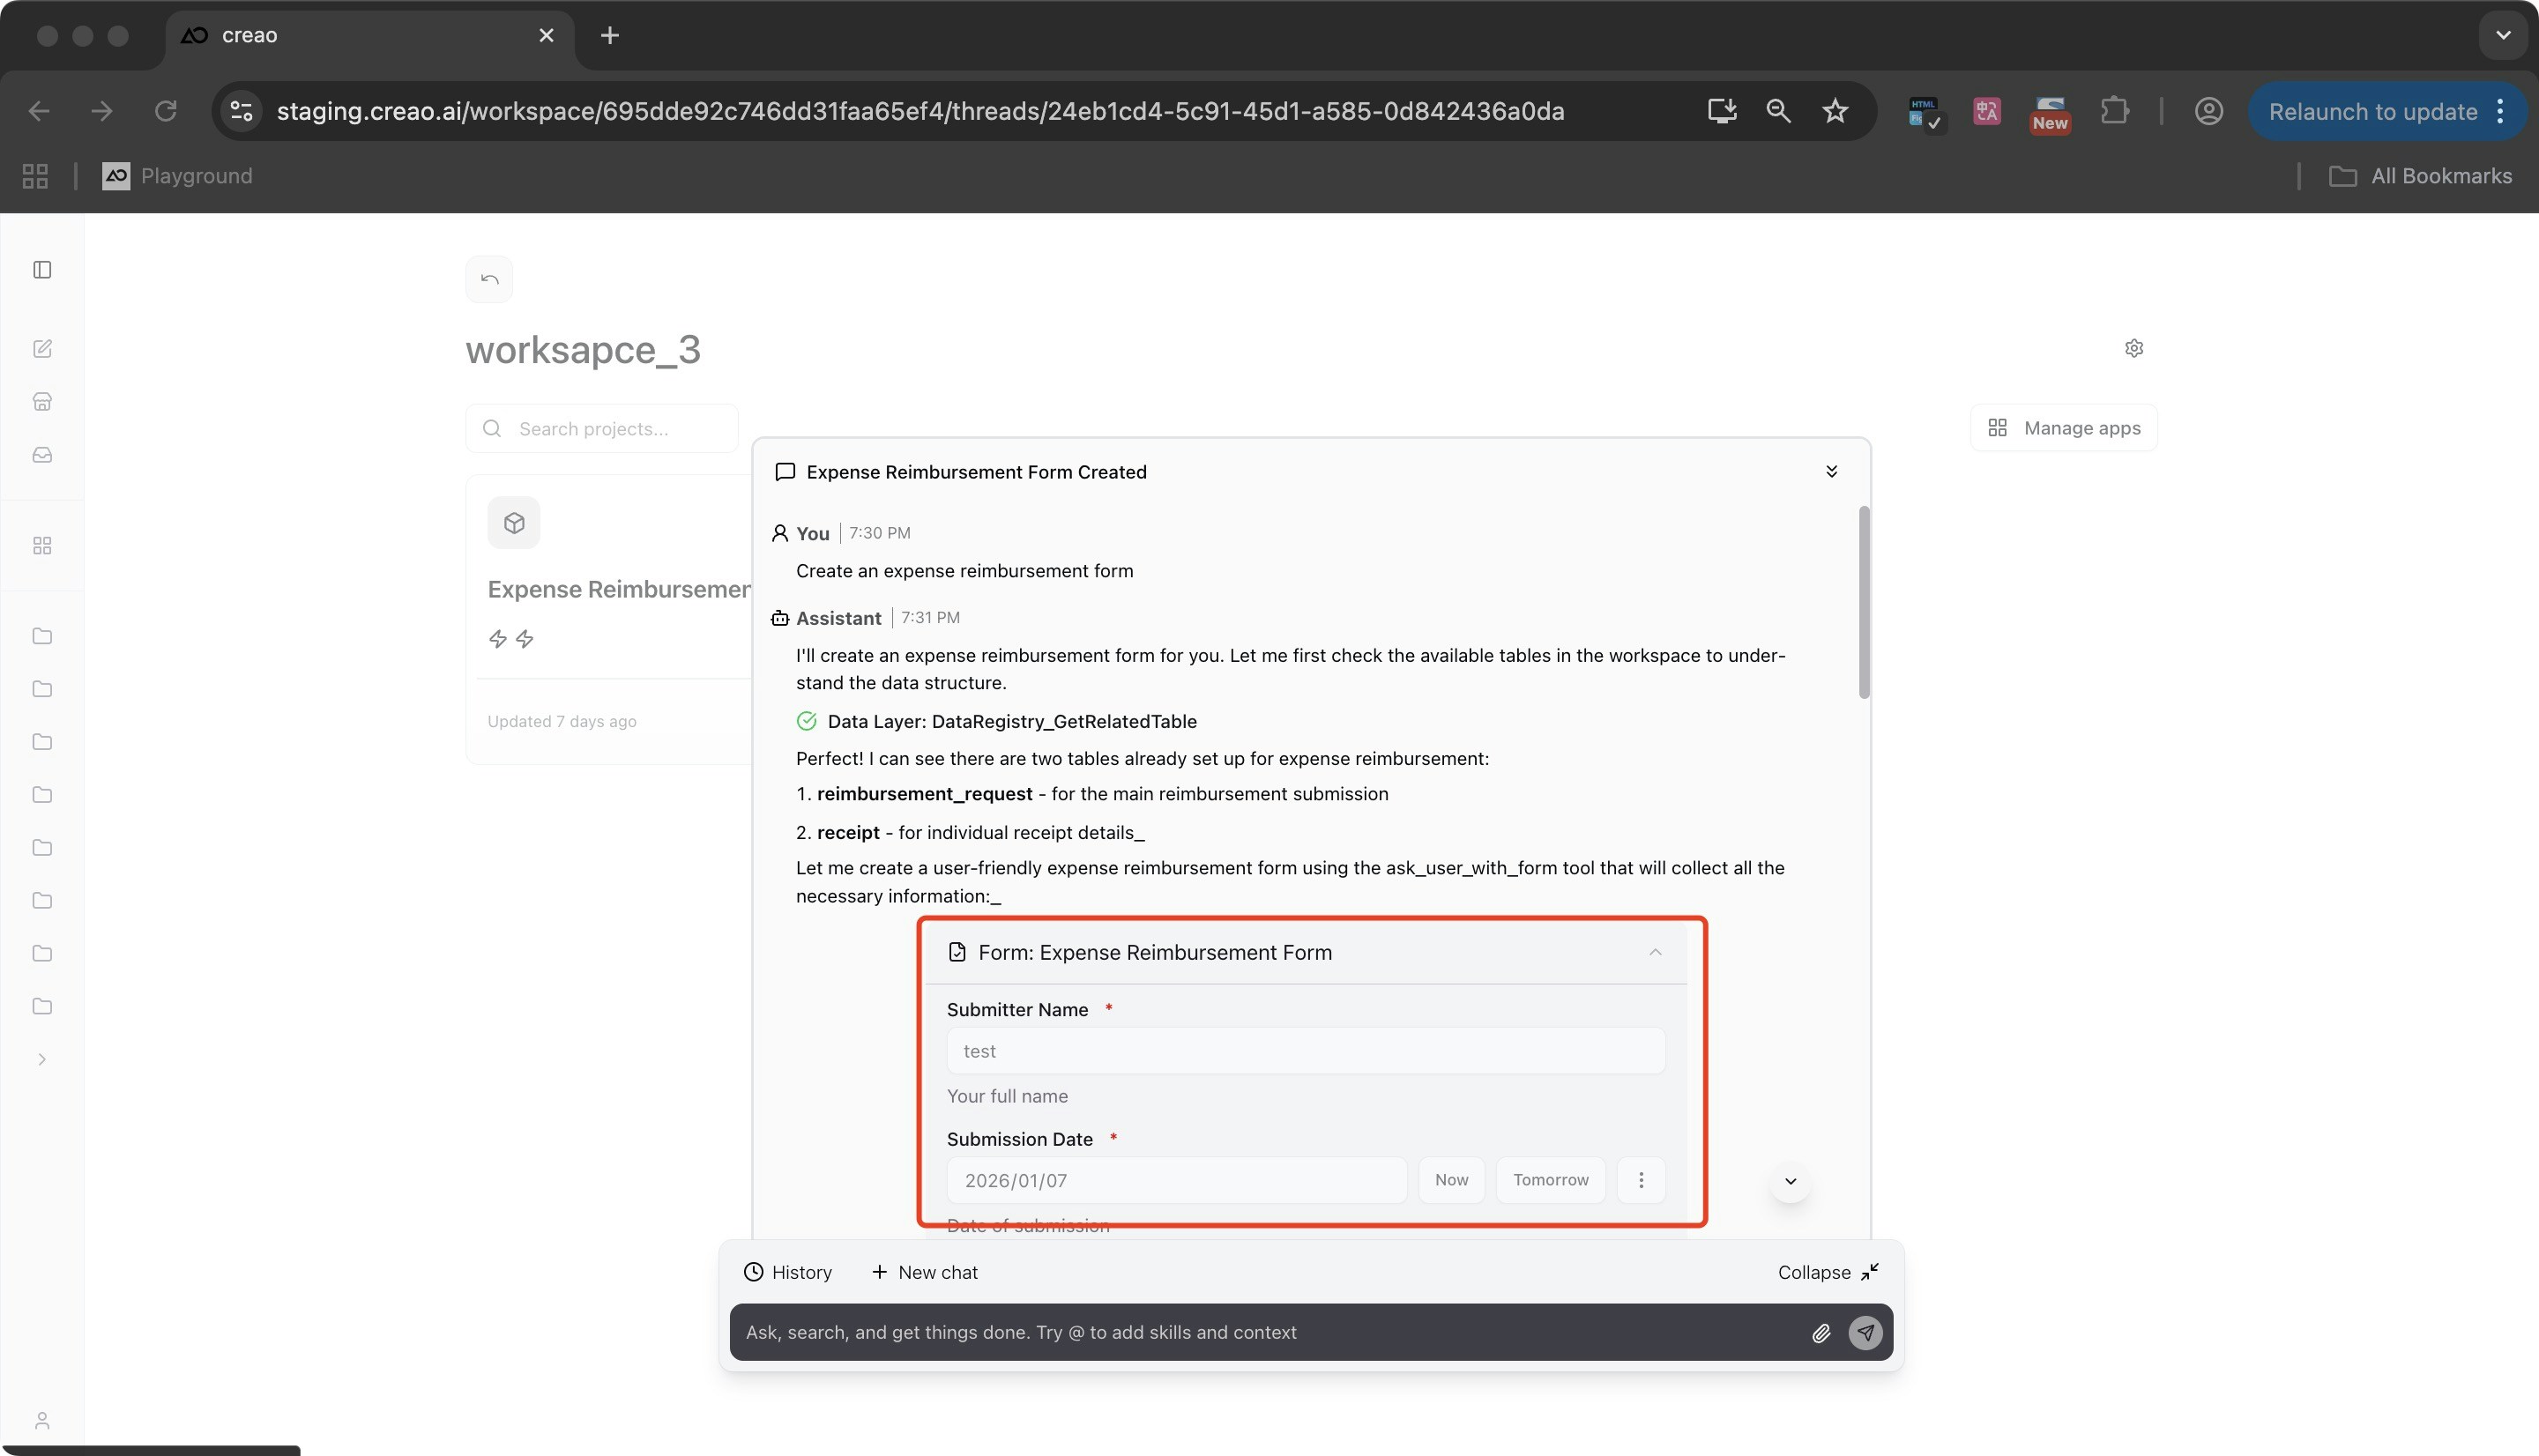The width and height of the screenshot is (2539, 1456).
Task: Collapse the Expense Reimbursement Form section
Action: pyautogui.click(x=1655, y=952)
